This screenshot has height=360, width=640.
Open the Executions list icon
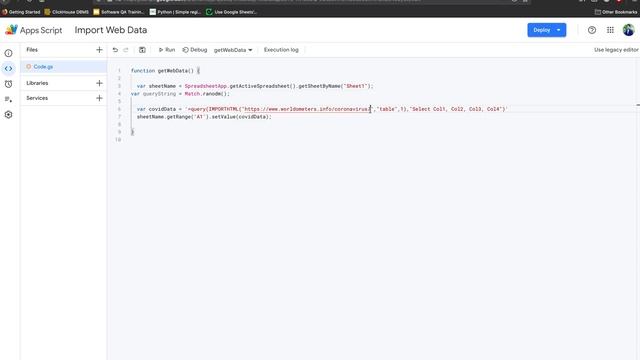[x=8, y=99]
